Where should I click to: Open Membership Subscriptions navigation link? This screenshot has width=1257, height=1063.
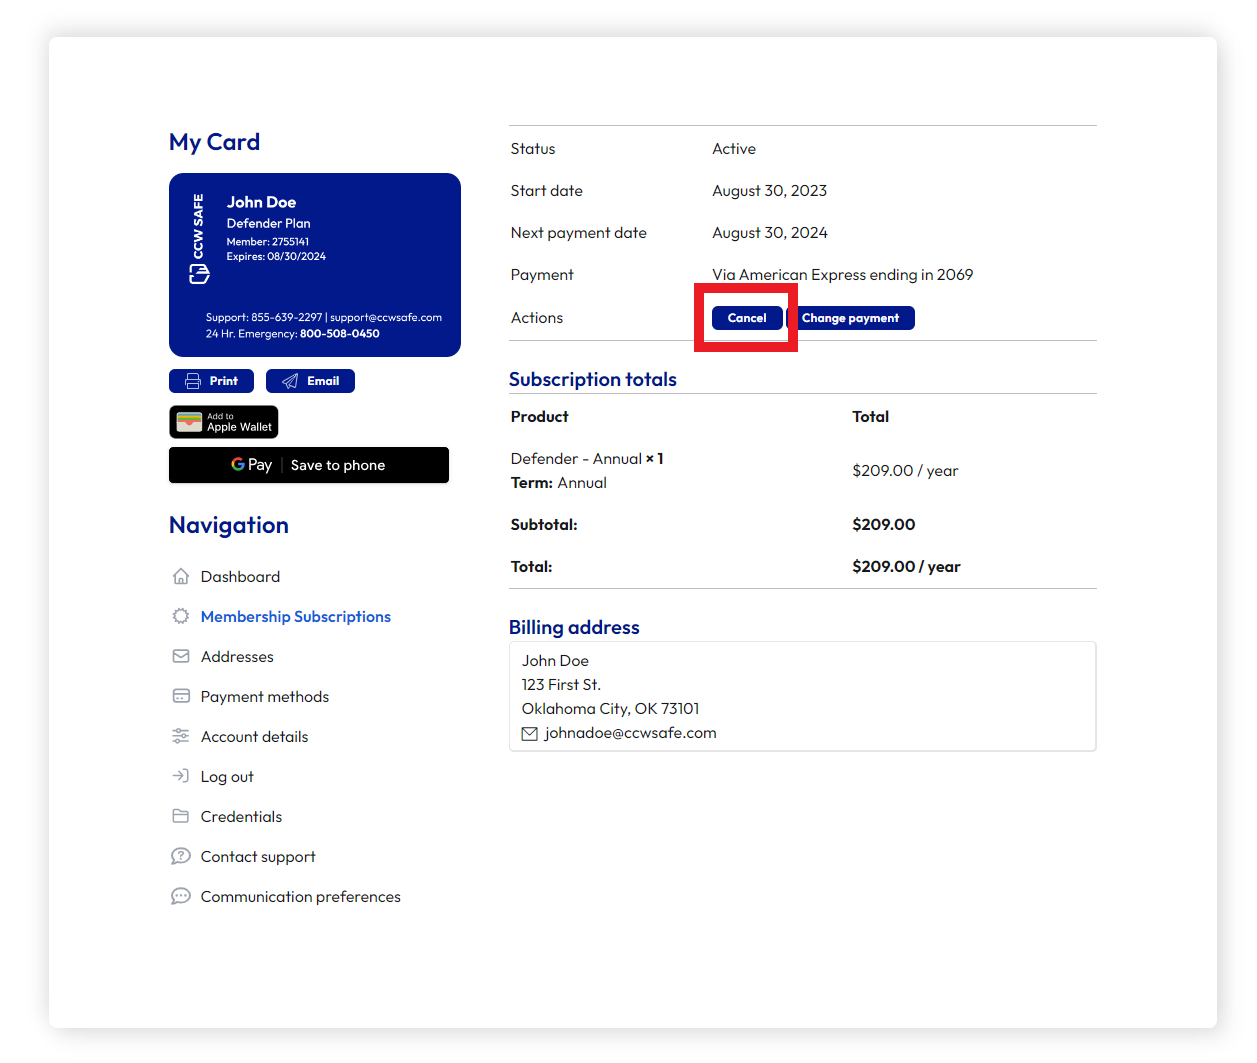296,616
